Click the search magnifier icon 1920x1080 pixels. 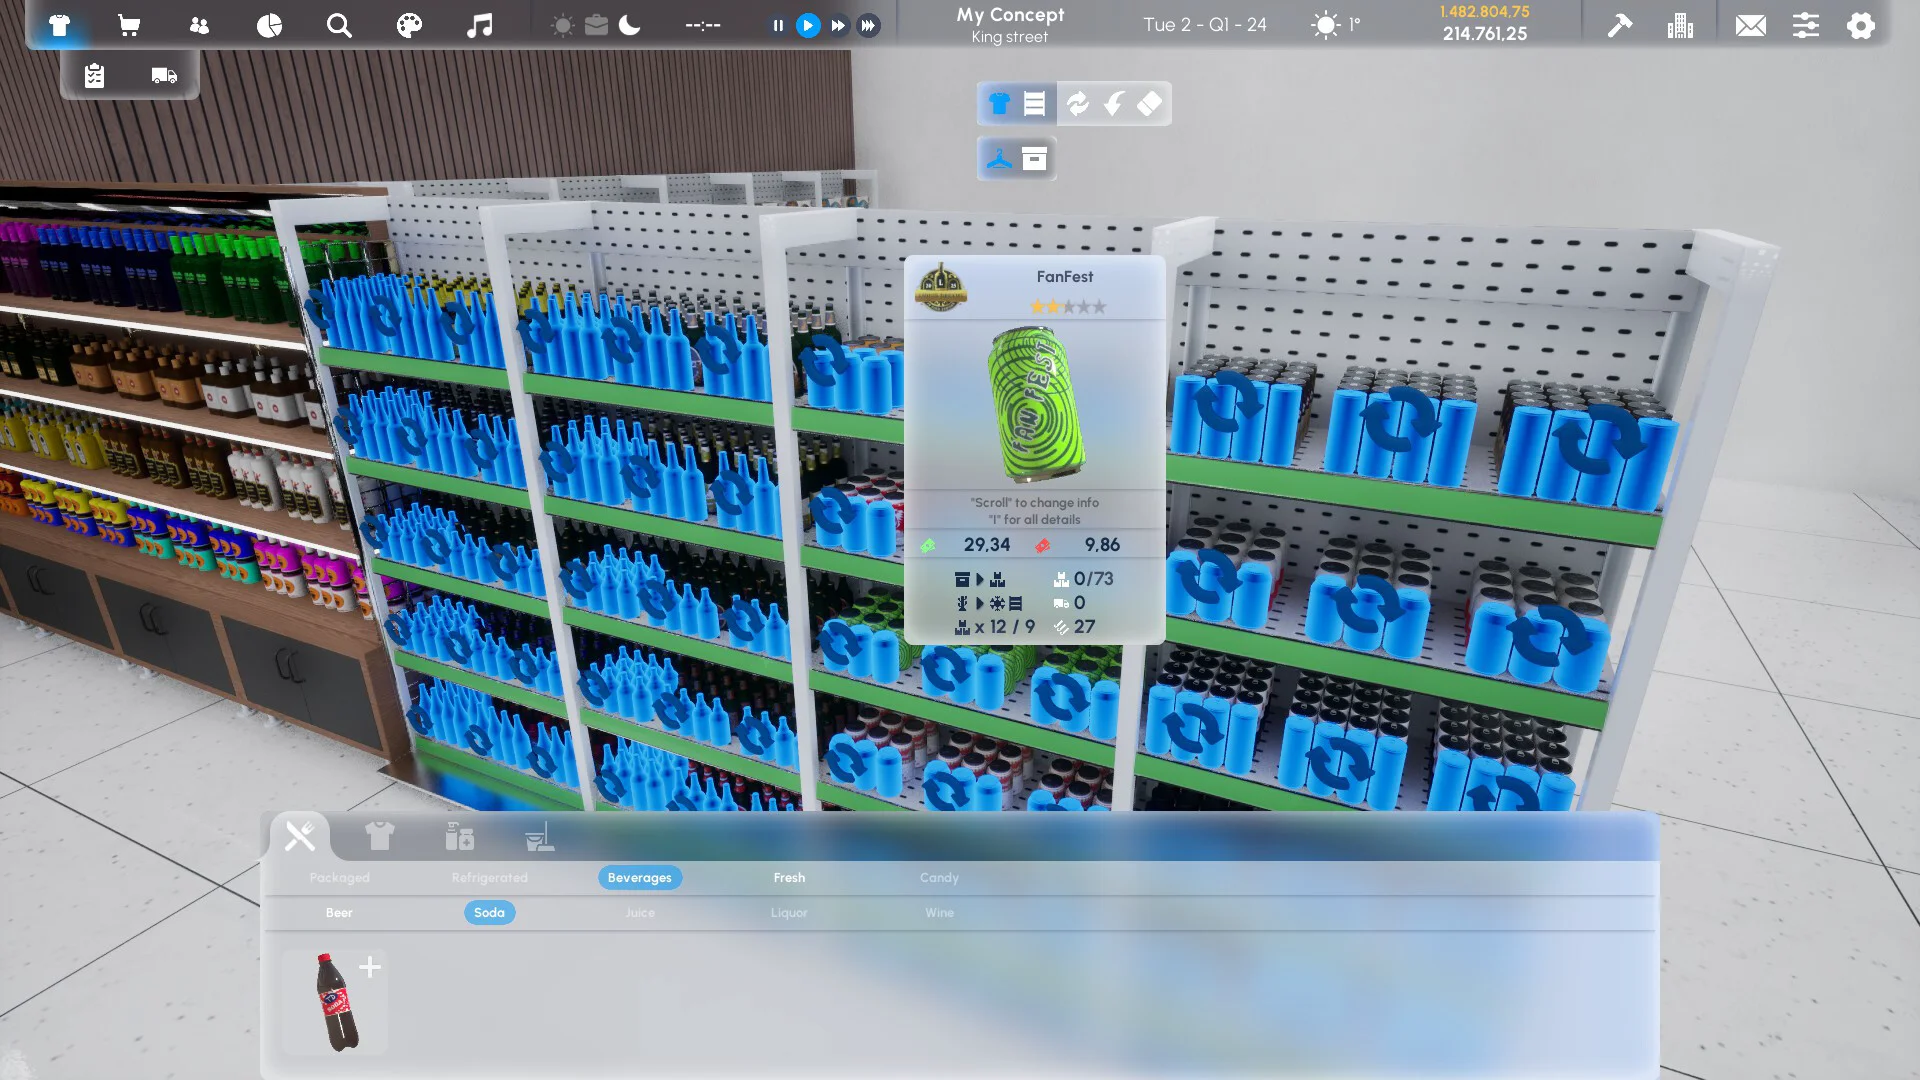(339, 25)
